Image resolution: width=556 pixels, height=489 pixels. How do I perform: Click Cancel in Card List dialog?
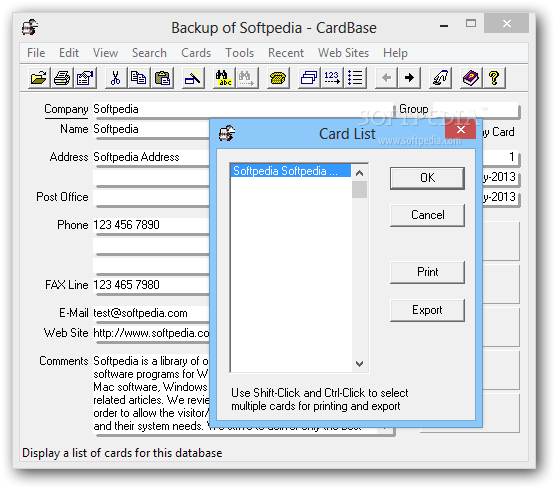[427, 215]
